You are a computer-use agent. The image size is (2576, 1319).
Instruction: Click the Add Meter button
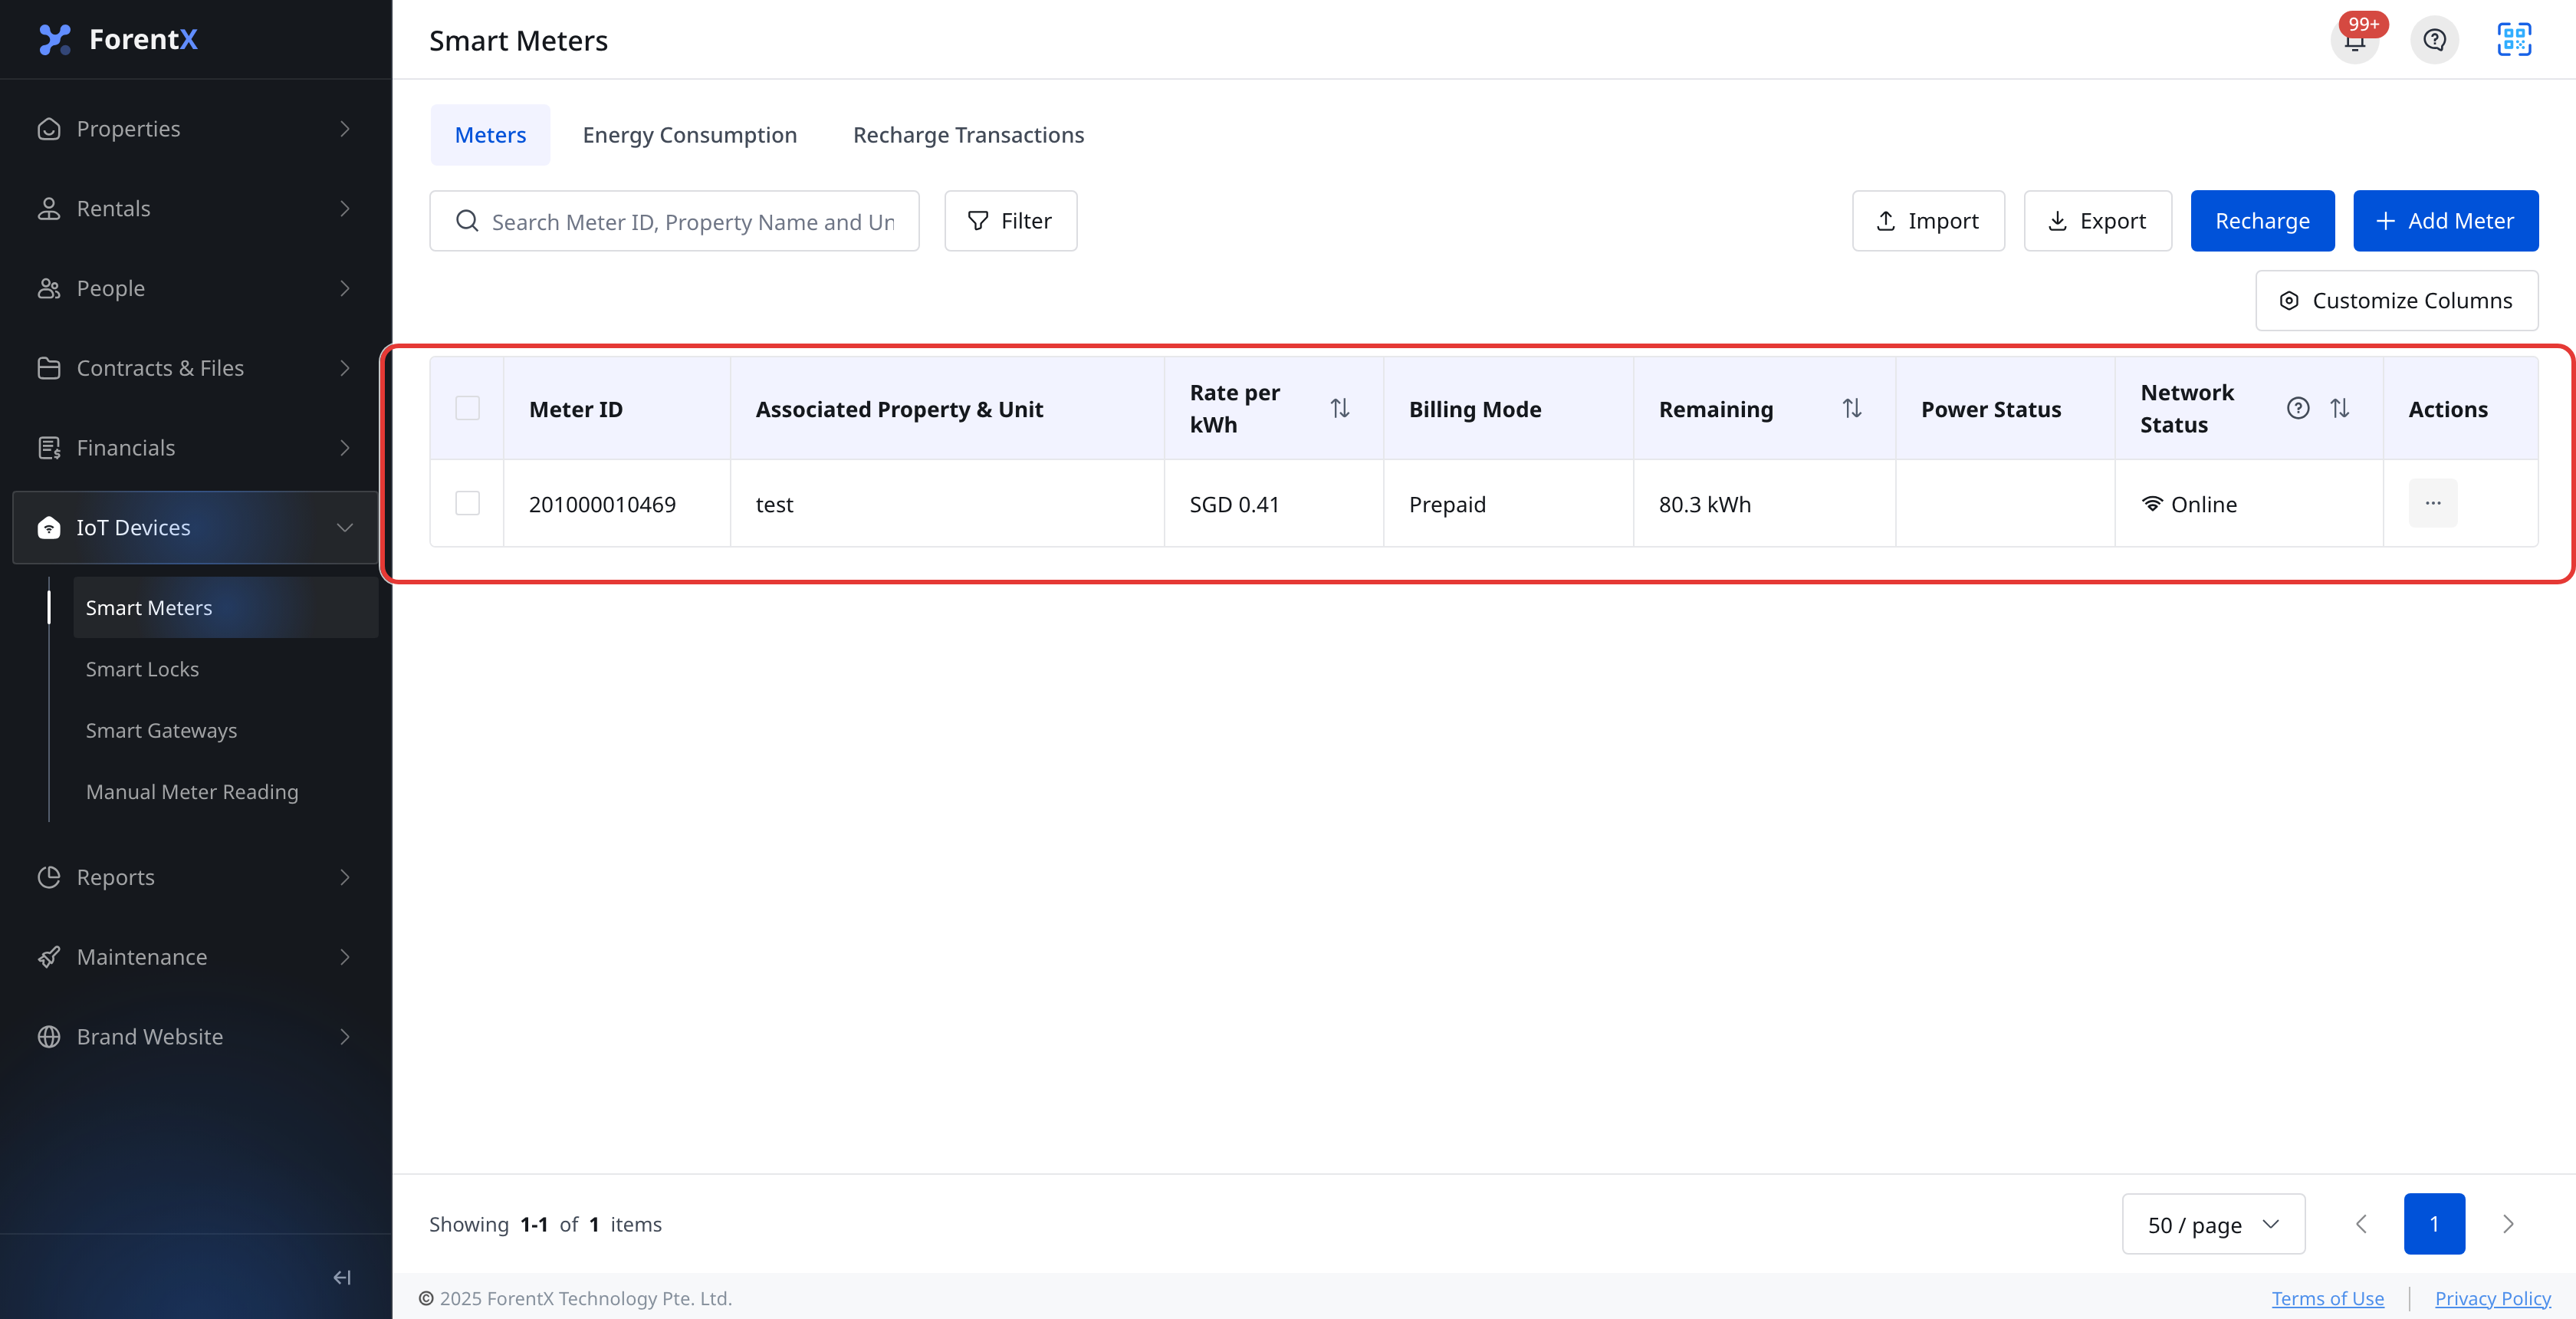coord(2445,220)
